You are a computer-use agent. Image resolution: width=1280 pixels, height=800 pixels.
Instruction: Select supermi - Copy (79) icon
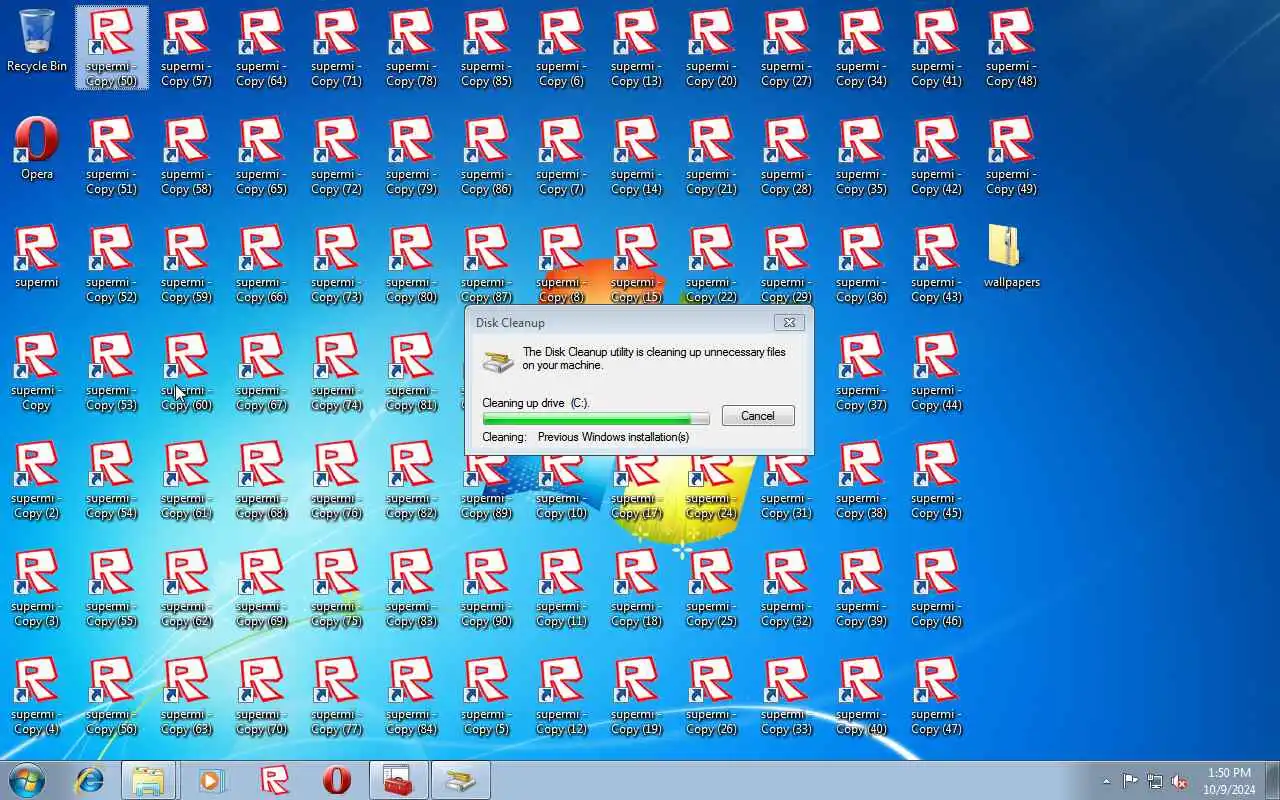pos(412,156)
